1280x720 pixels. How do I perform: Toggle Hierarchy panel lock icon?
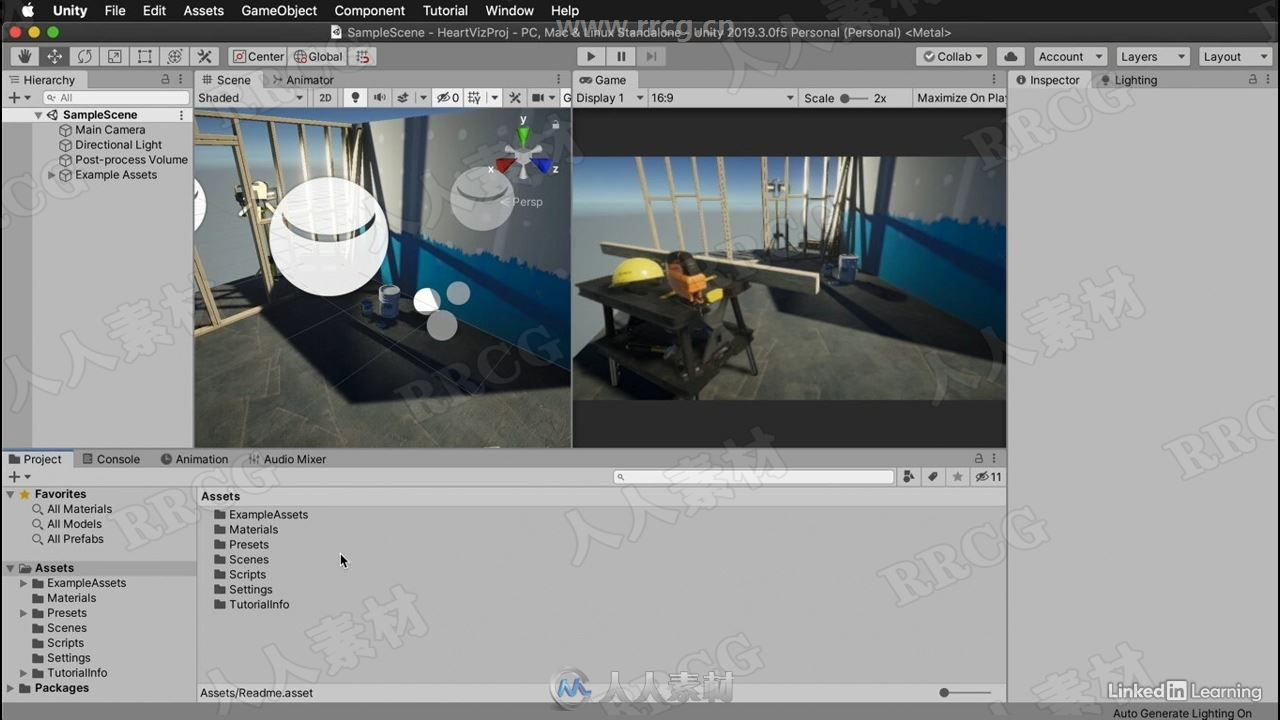click(165, 80)
